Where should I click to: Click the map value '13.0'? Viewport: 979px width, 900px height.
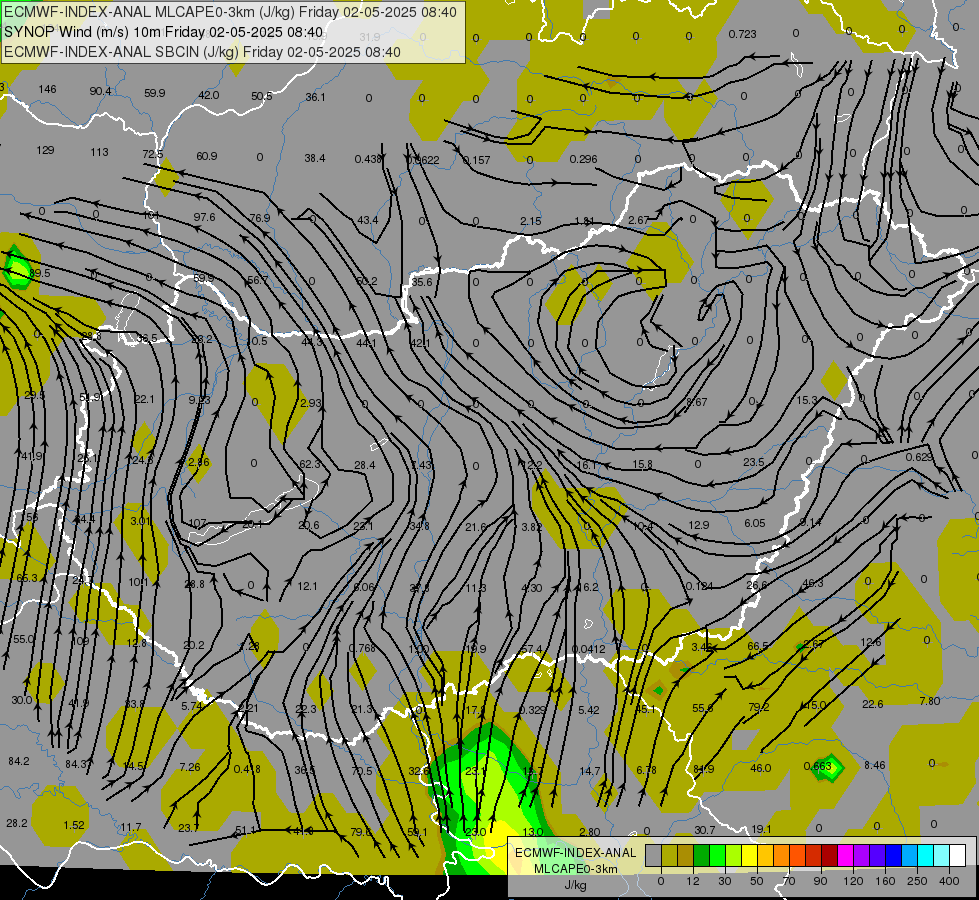[x=533, y=832]
